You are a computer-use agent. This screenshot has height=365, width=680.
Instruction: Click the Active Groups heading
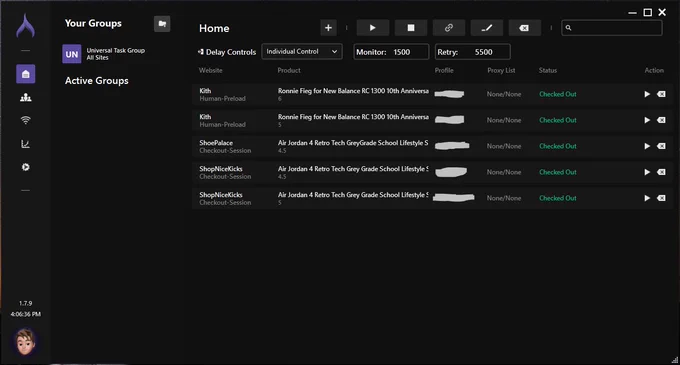point(97,81)
